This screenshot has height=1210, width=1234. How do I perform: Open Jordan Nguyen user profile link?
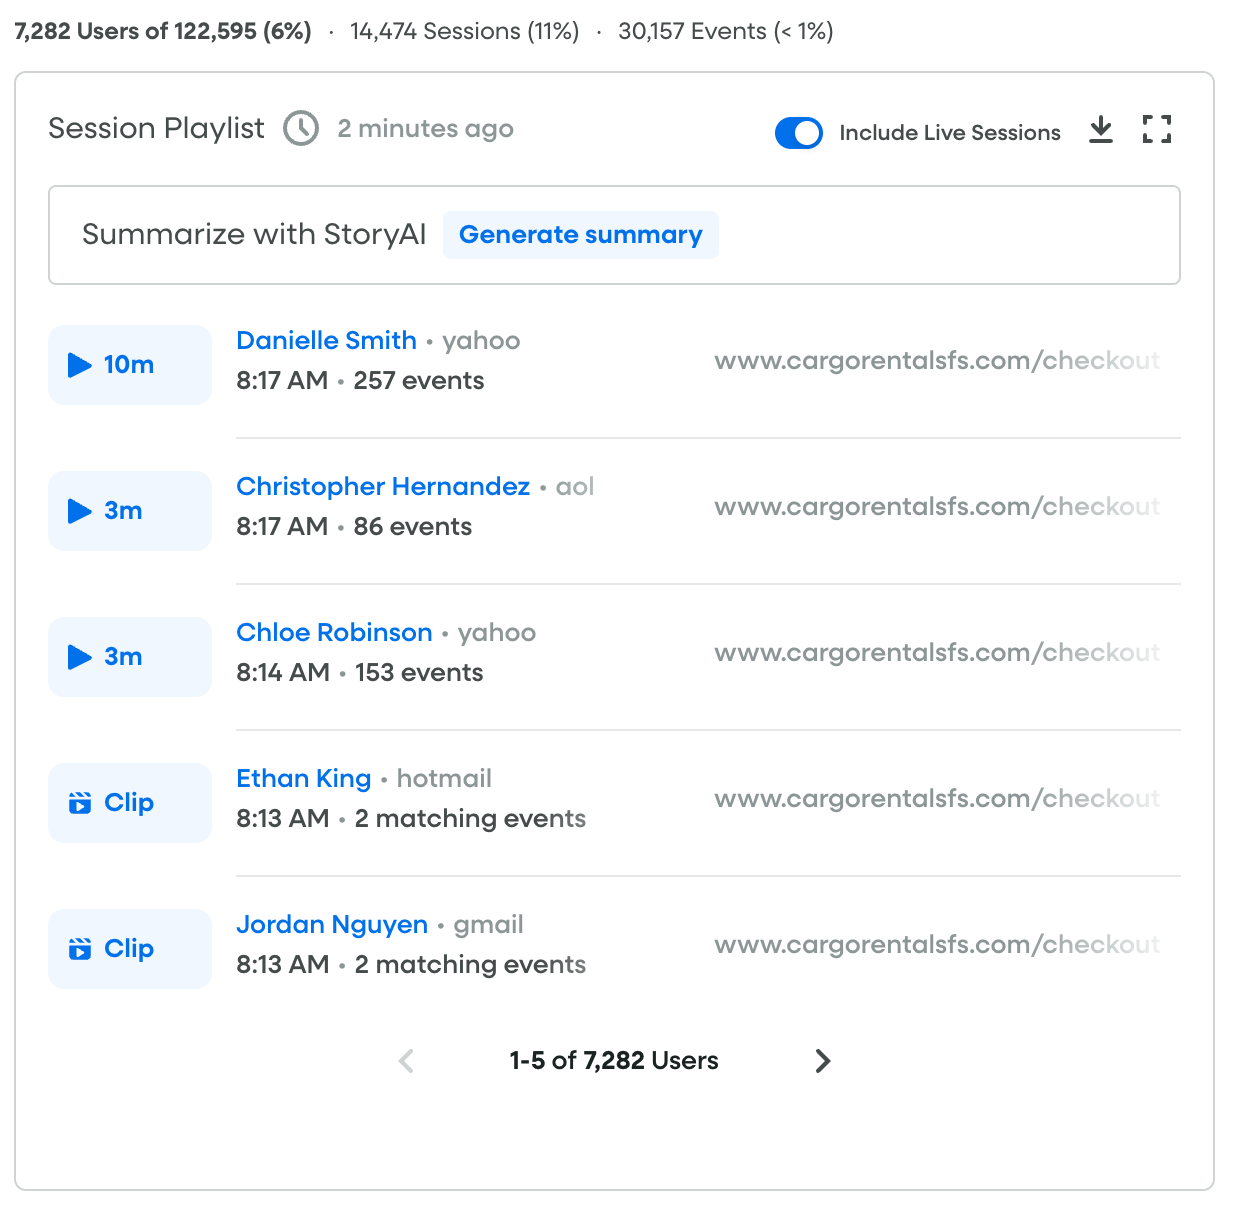331,925
